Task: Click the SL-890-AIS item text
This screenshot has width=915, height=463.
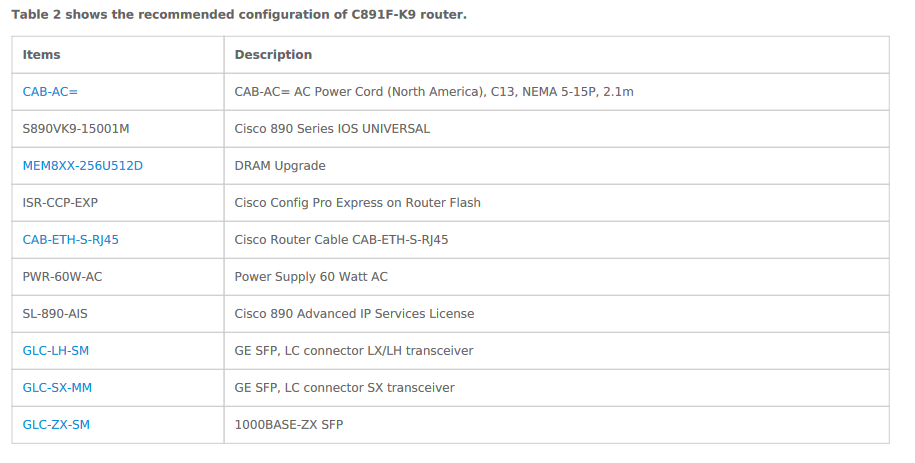Action: pyautogui.click(x=55, y=314)
